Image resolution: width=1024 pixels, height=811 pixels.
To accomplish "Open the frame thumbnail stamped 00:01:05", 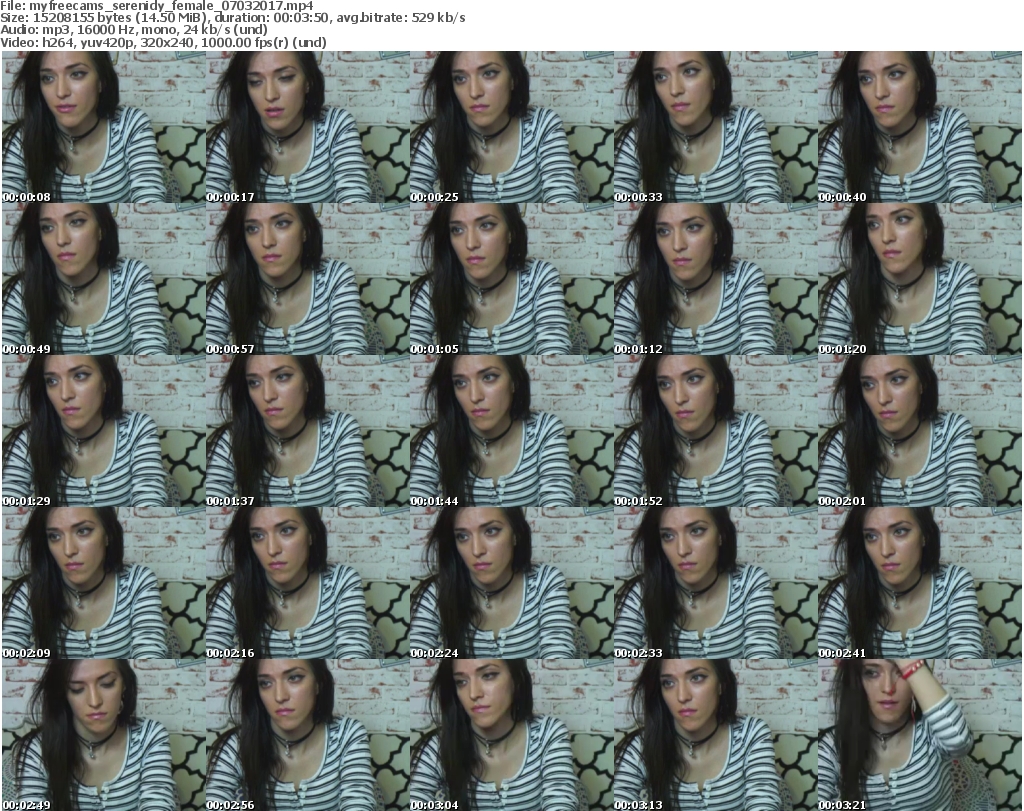I will [511, 279].
